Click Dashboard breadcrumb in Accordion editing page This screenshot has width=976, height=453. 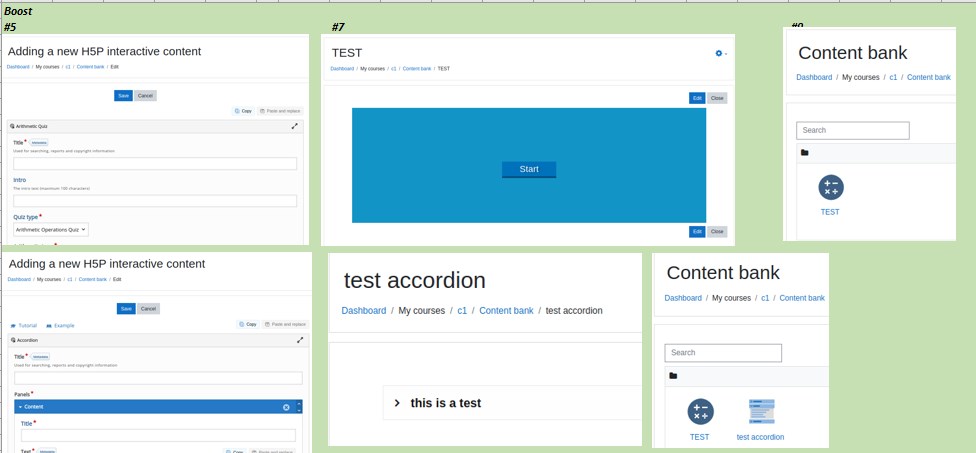(19, 279)
